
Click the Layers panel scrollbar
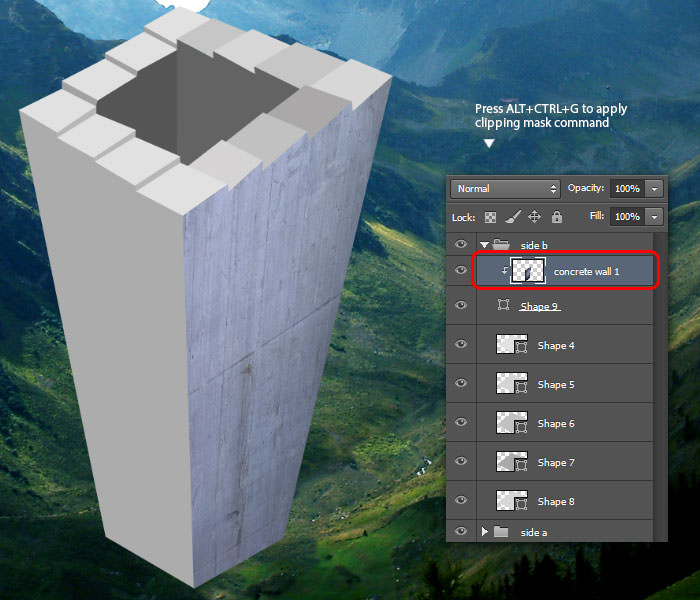(660, 386)
